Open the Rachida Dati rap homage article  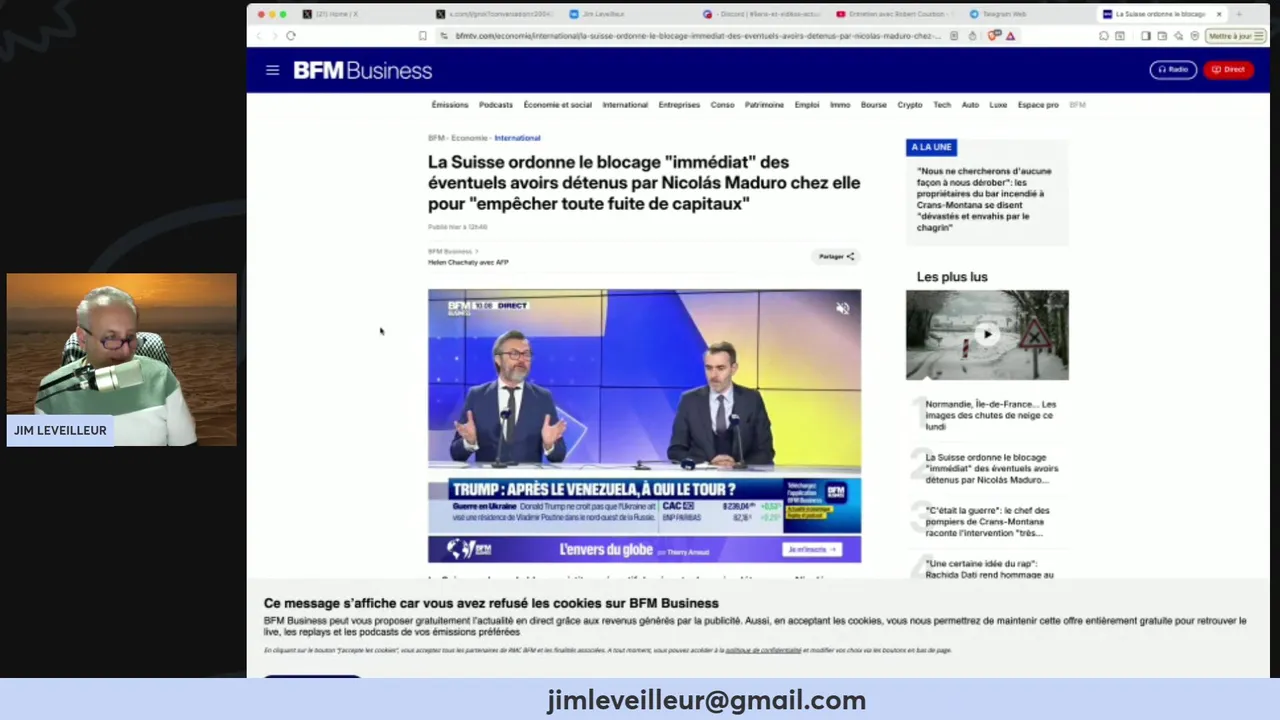(989, 569)
